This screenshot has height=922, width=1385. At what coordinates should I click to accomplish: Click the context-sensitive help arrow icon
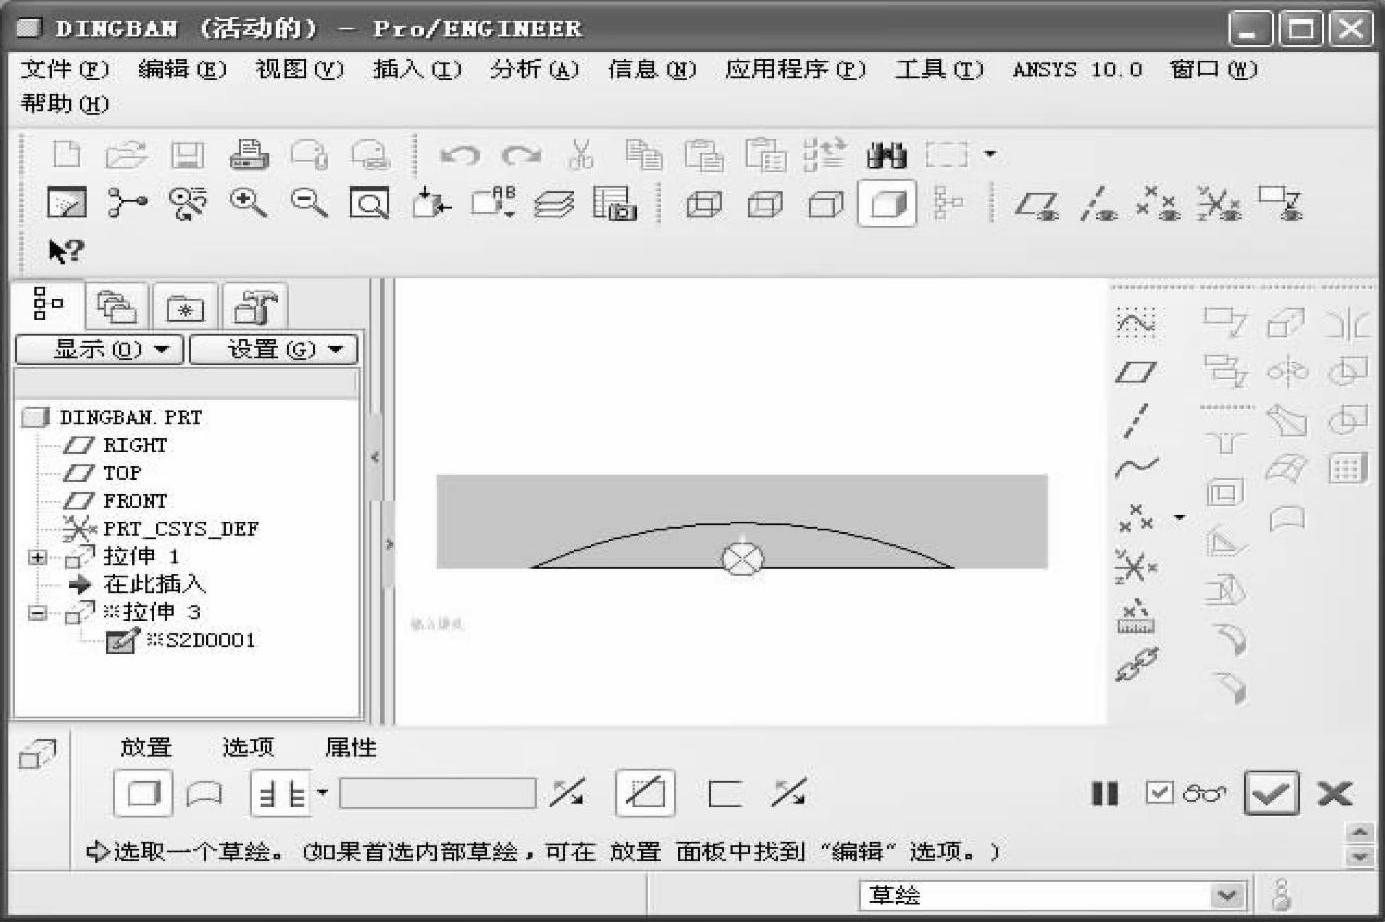coord(66,250)
